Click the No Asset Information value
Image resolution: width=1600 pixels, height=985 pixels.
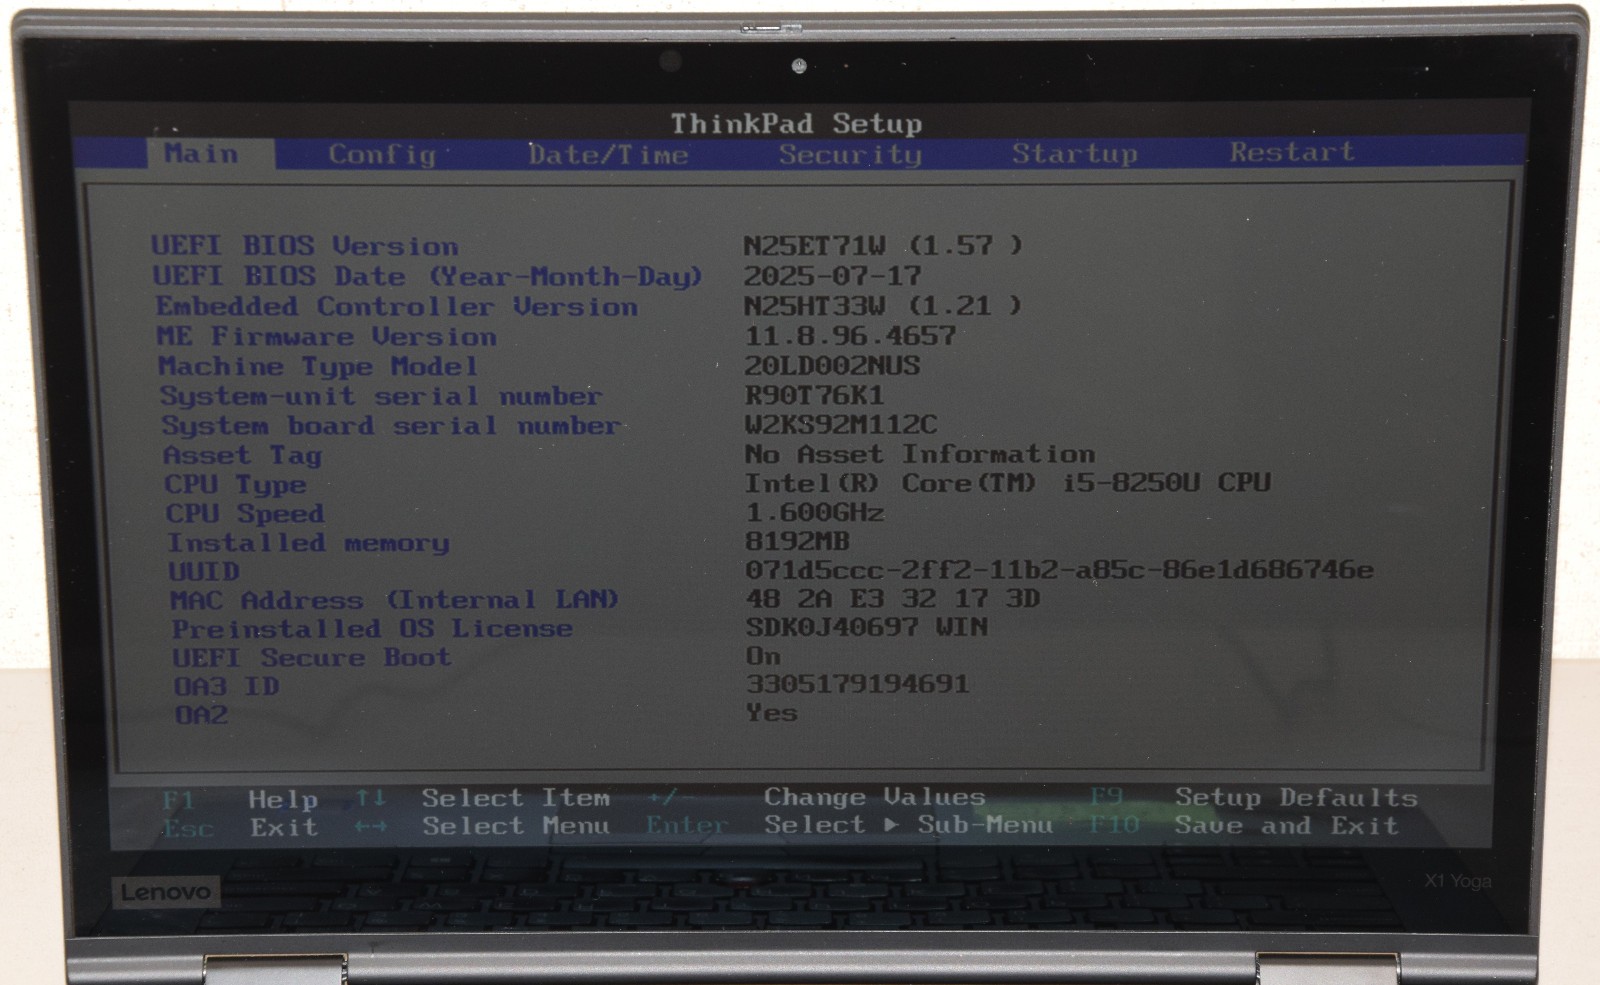(920, 455)
